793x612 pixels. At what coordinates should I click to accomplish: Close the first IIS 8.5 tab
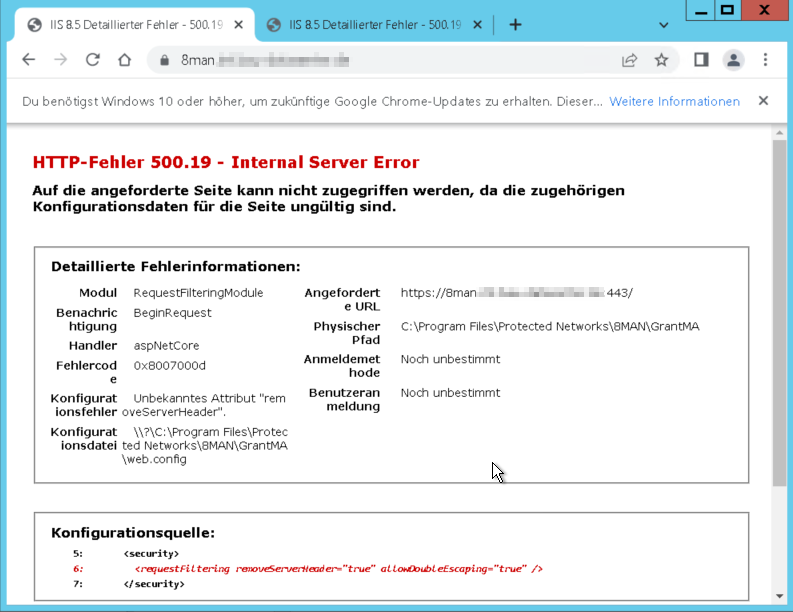239,25
